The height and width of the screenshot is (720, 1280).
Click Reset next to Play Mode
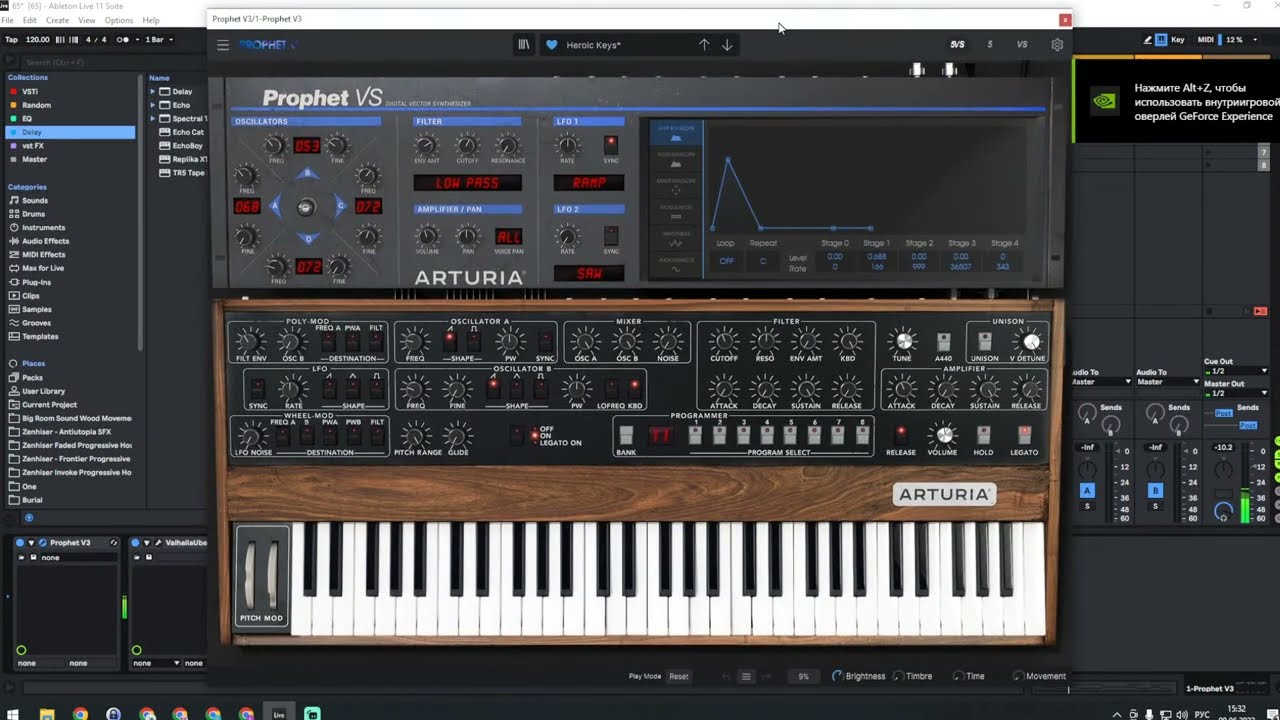point(679,677)
